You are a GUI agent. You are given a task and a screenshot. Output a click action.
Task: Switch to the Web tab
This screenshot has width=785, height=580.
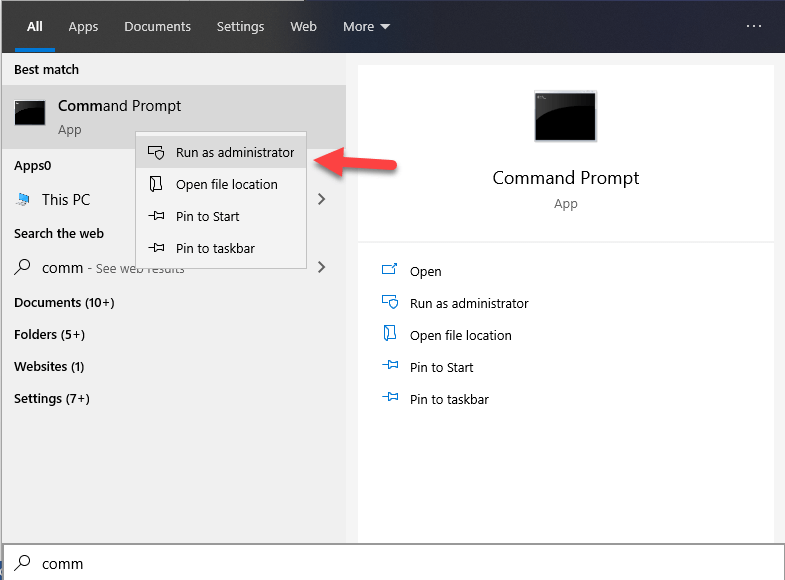tap(303, 27)
